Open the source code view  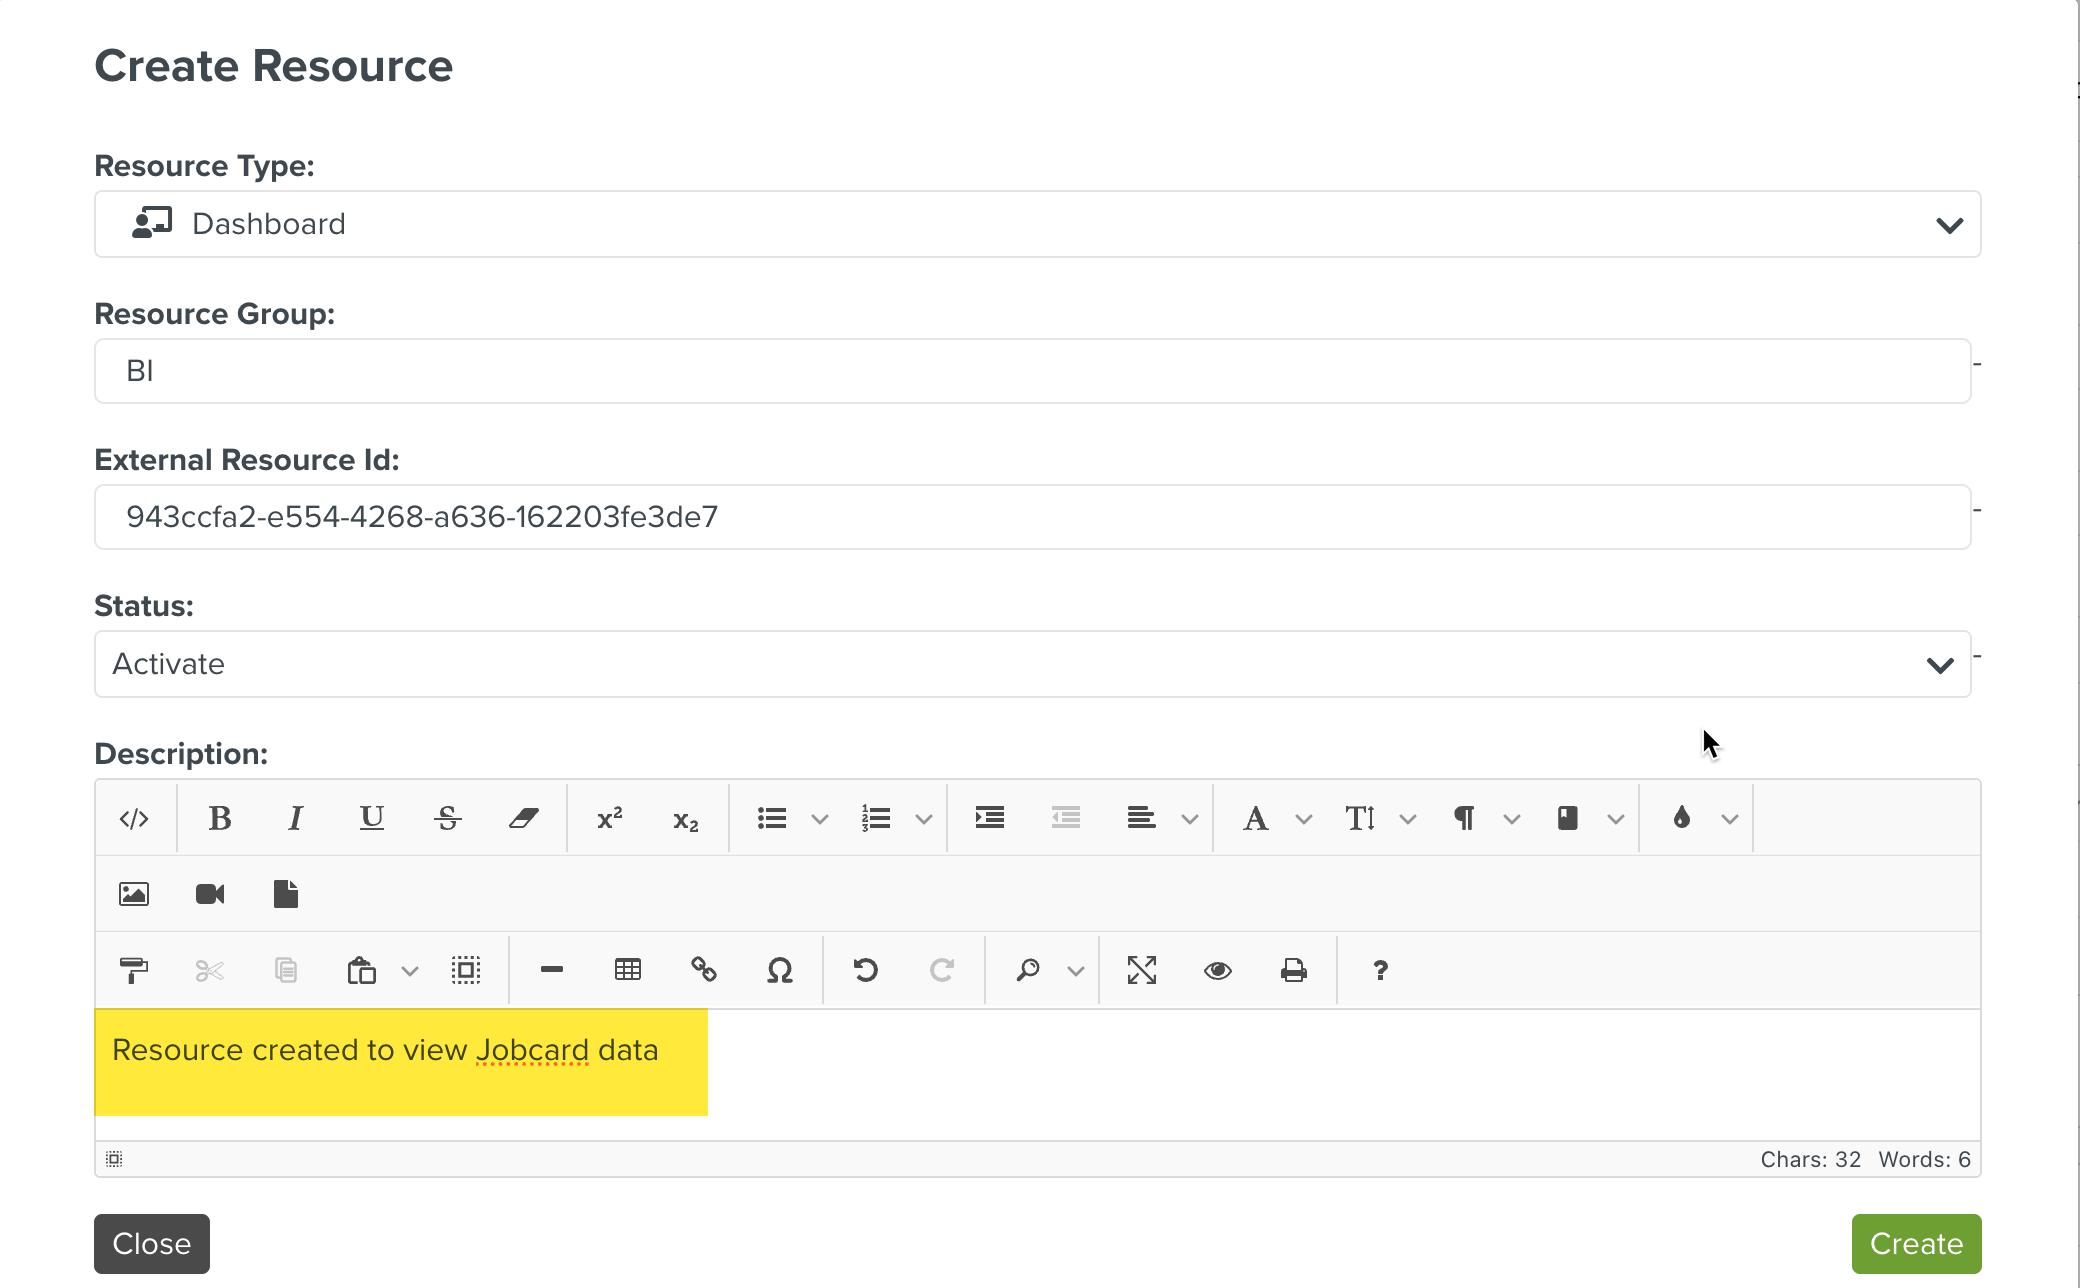tap(134, 818)
